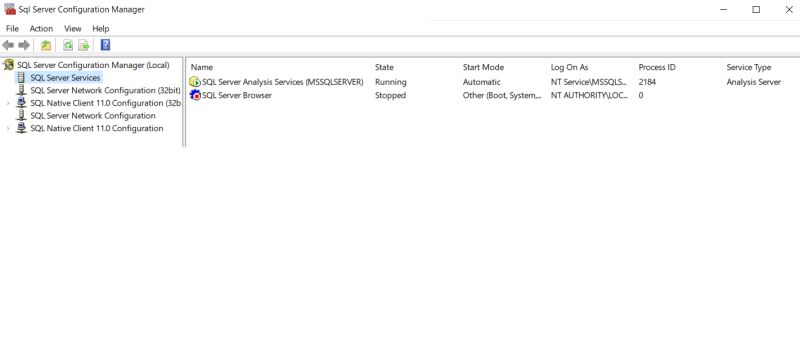Click the Forward arrow toolbar icon
The width and height of the screenshot is (800, 364).
tap(24, 45)
